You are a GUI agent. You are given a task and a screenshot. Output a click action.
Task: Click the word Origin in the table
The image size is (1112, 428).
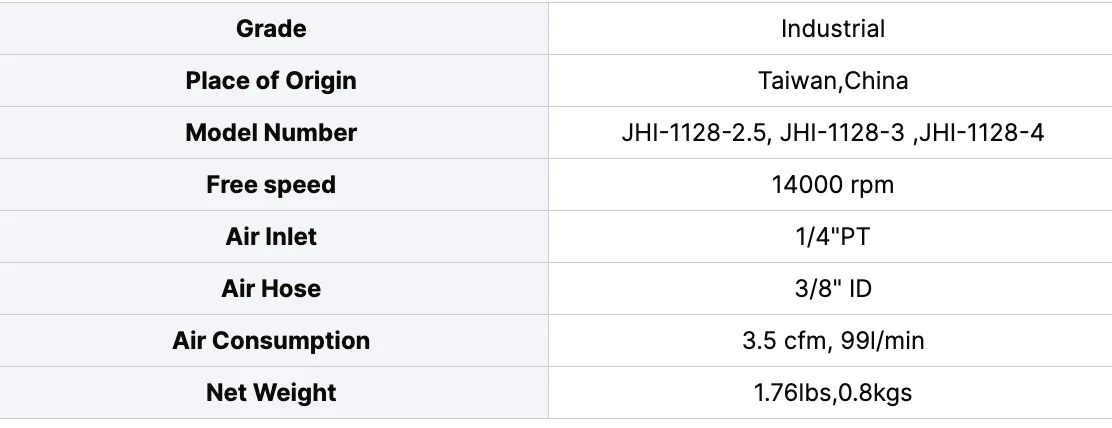[x=321, y=81]
